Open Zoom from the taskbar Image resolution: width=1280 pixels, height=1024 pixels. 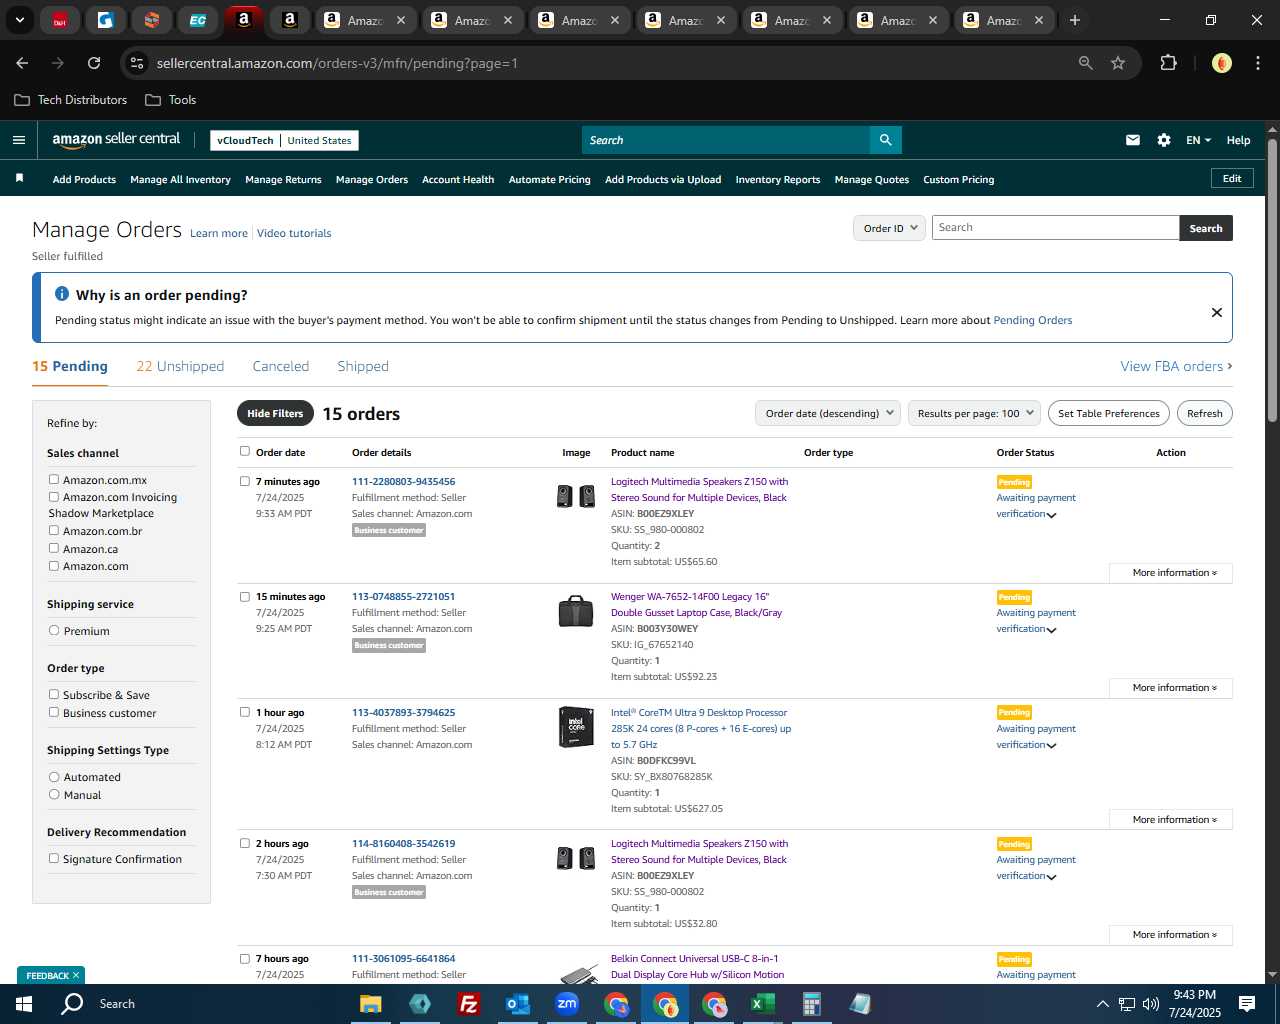pos(567,1003)
